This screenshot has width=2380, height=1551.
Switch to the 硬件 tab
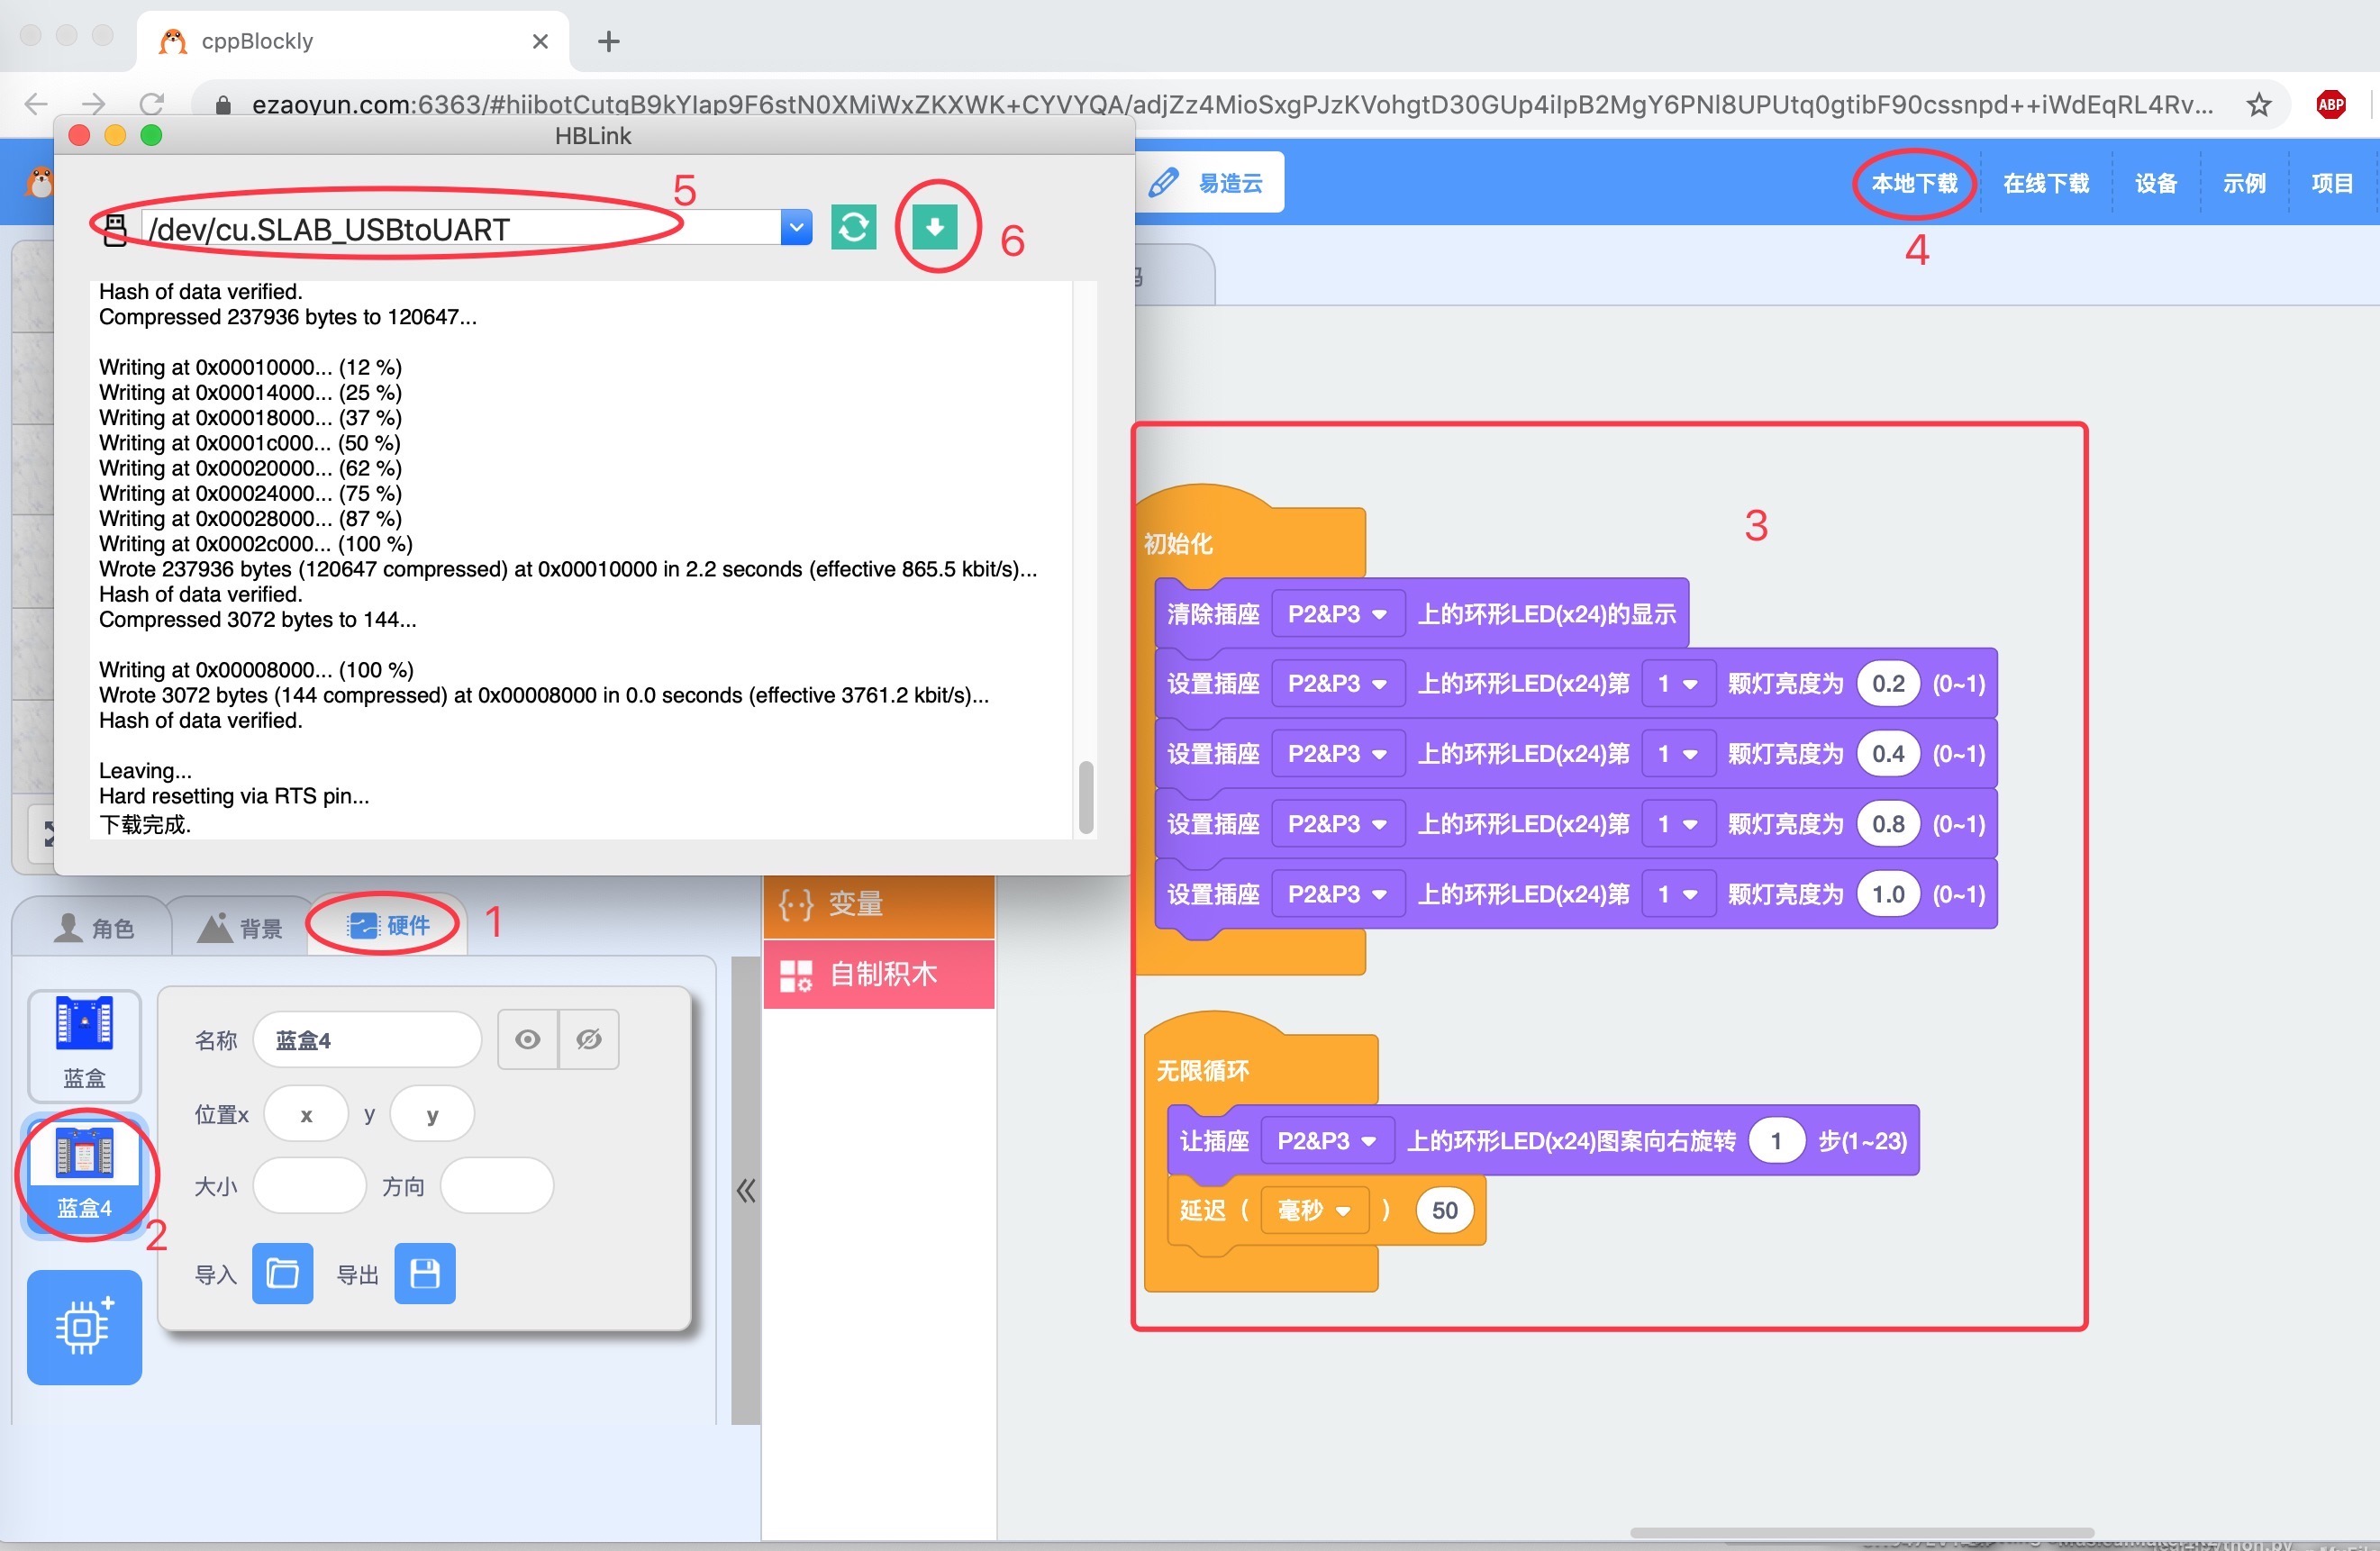(x=388, y=925)
